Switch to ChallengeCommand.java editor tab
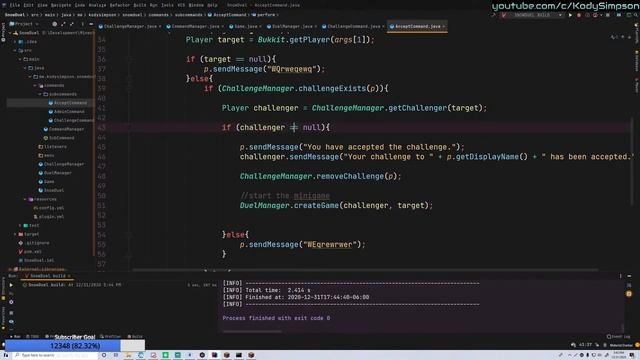Image resolution: width=640 pixels, height=360 pixels. click(x=353, y=27)
